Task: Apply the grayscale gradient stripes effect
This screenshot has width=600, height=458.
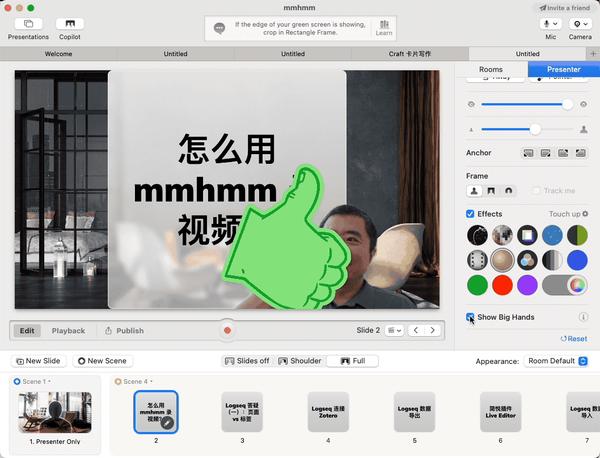Action: point(552,260)
